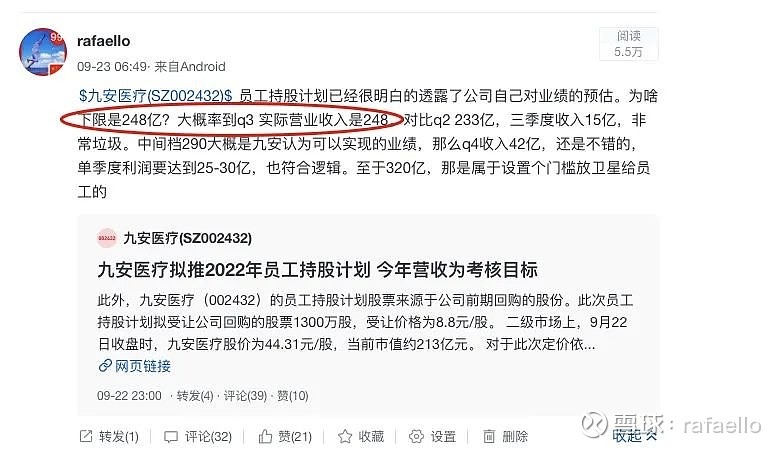The height and width of the screenshot is (449, 784).
Task: Click the star favorite icon
Action: (x=345, y=436)
